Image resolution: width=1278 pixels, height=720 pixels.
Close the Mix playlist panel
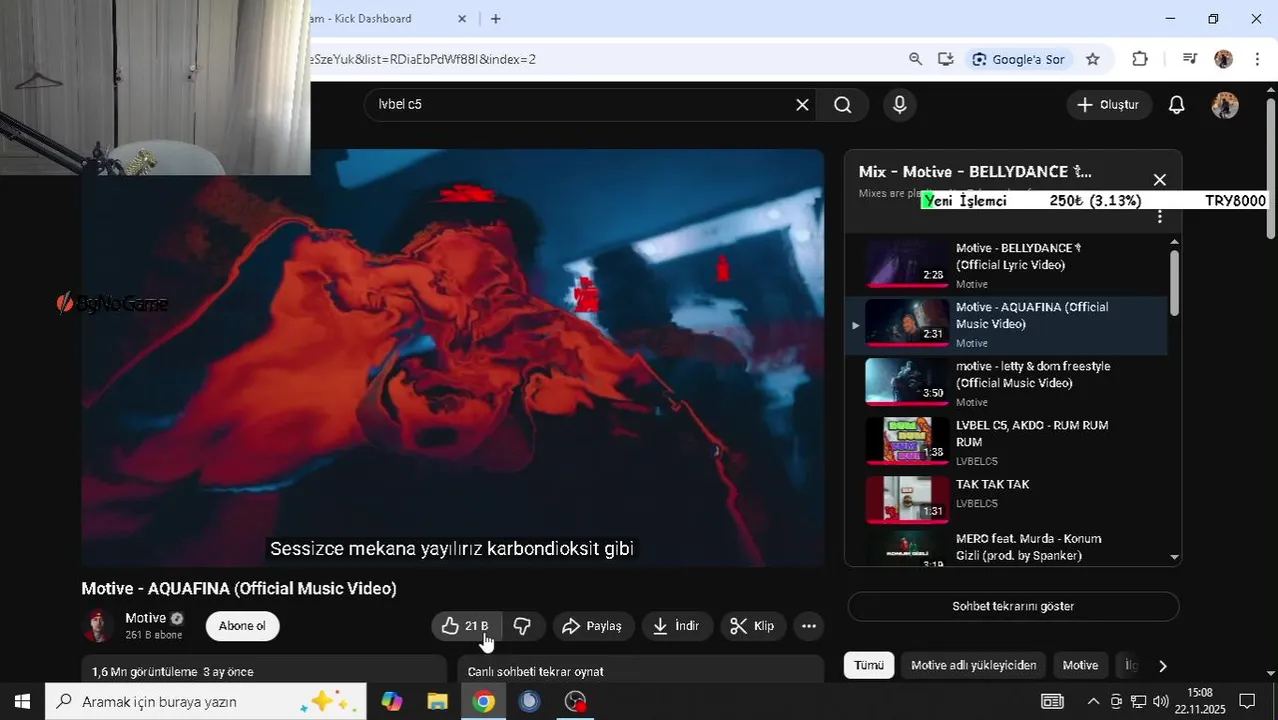1159,180
